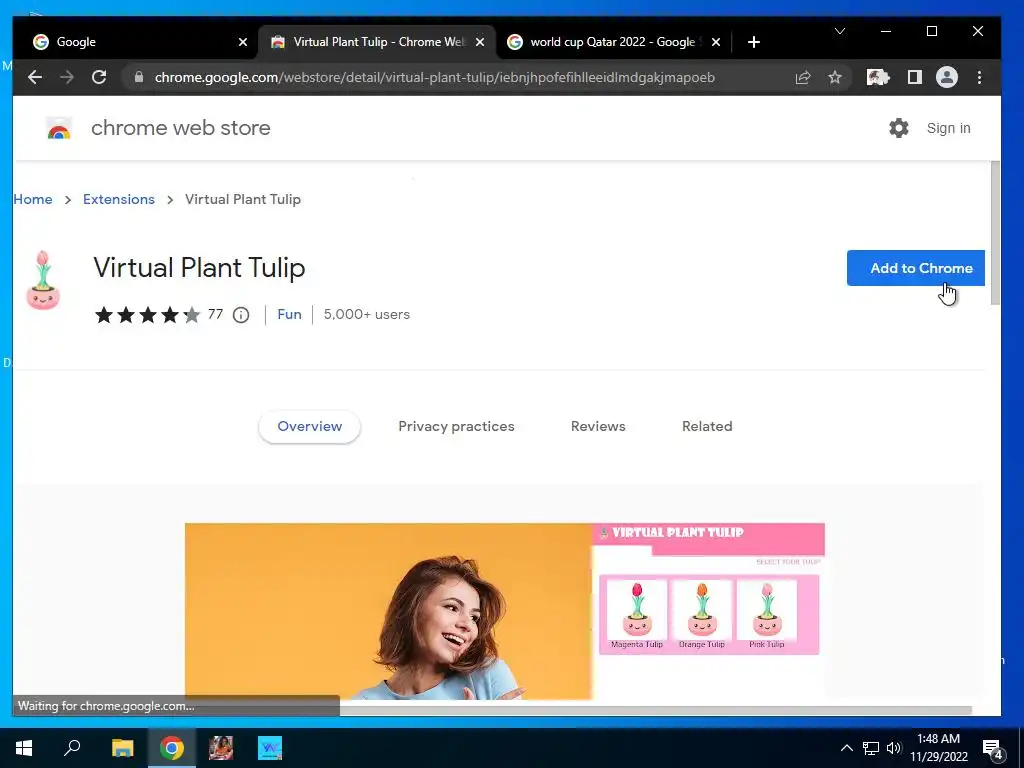Go to the Home breadcrumb link

click(x=33, y=199)
